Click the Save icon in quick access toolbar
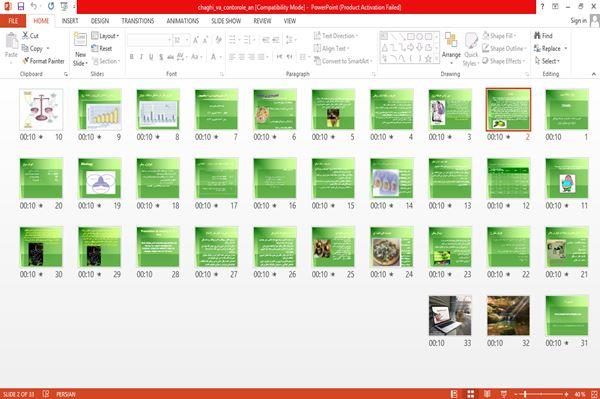 pos(21,6)
